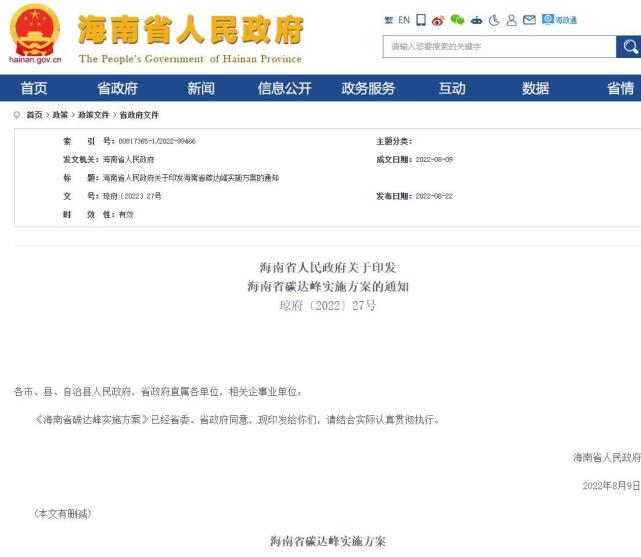The height and width of the screenshot is (557, 641).
Task: Open the 海政通 link
Action: [x=559, y=20]
